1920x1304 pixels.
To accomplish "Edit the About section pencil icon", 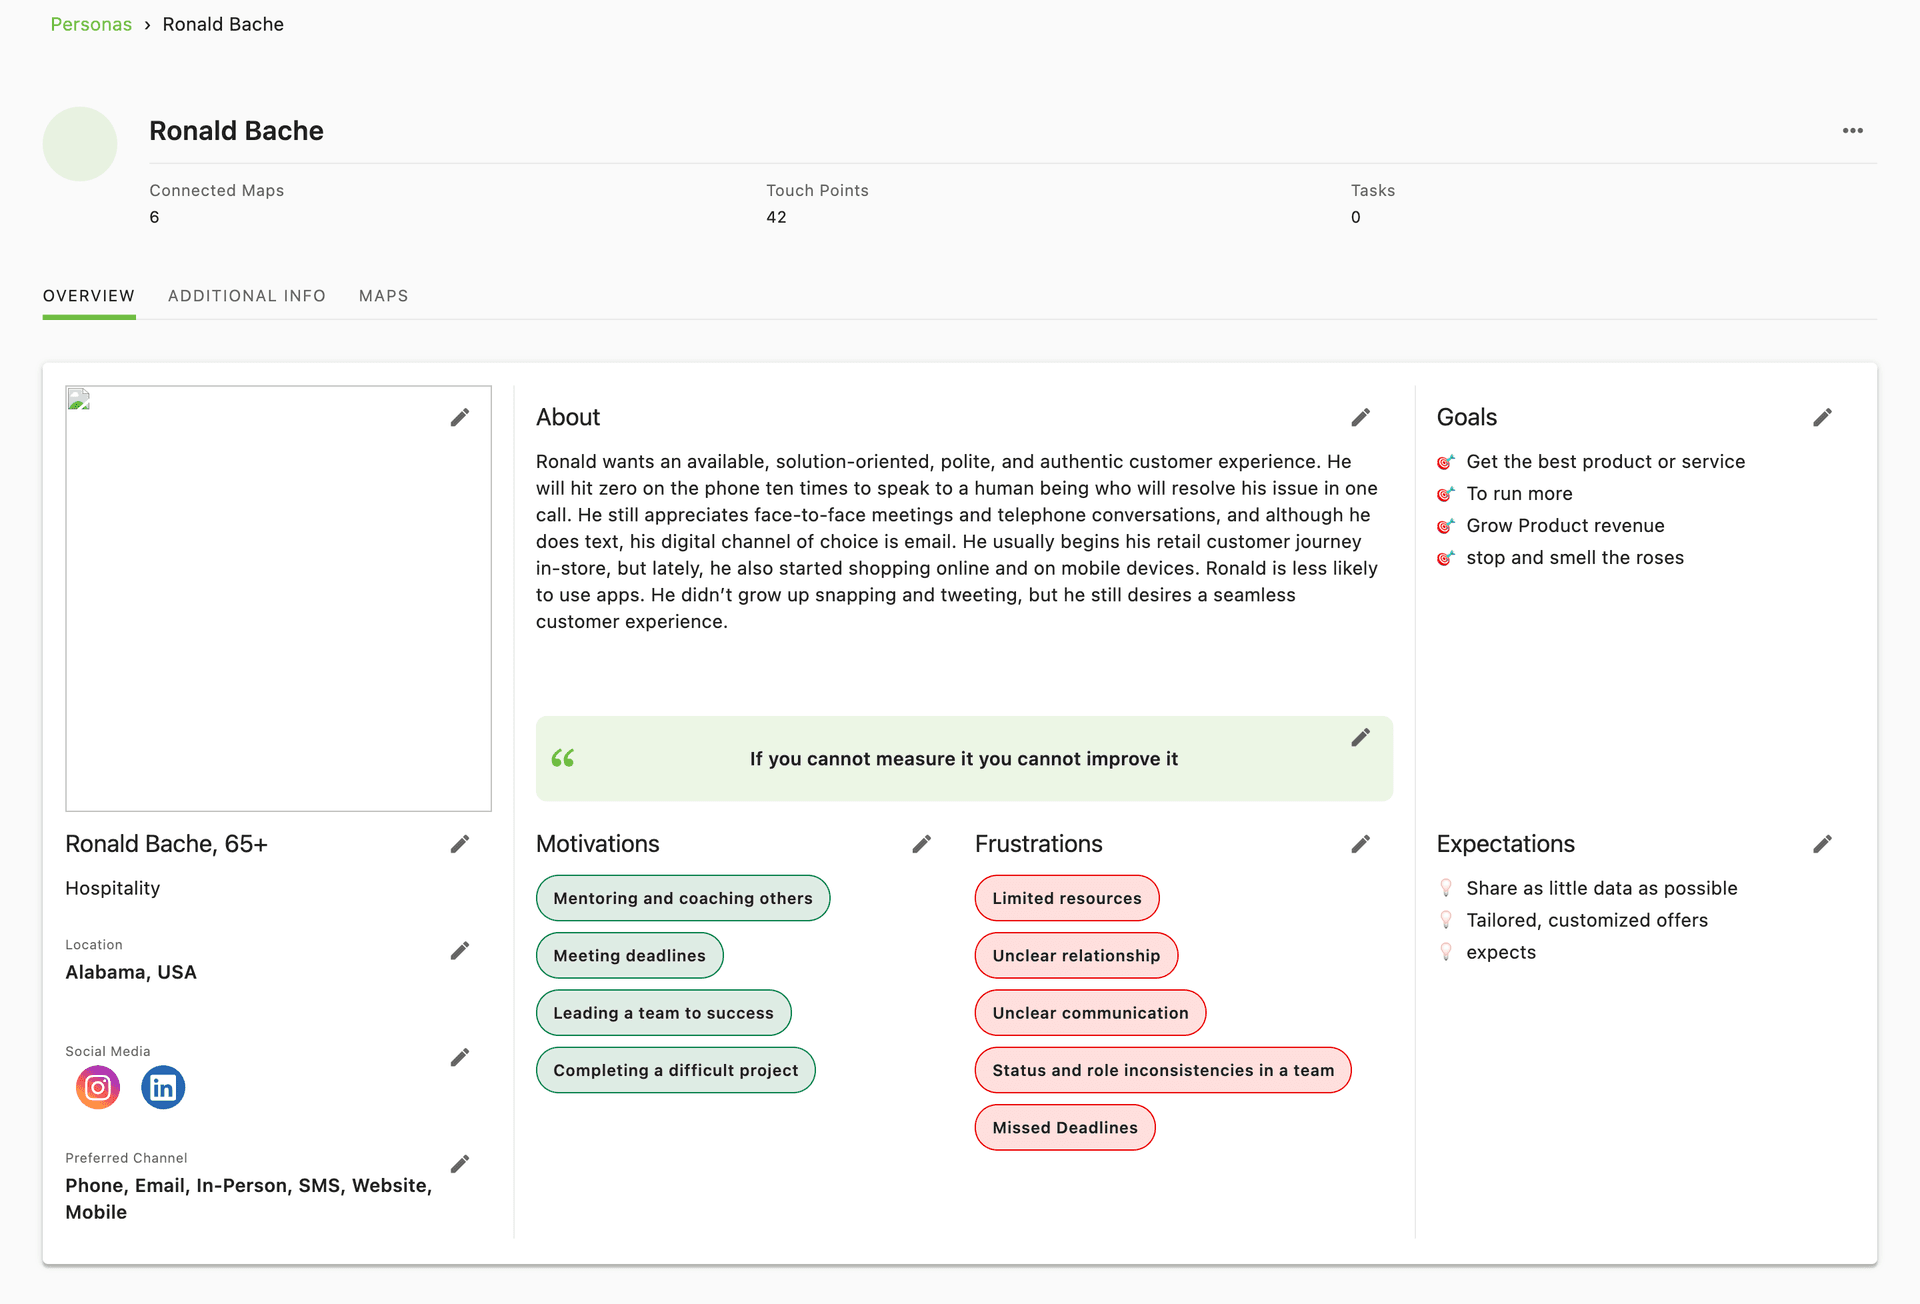I will click(1360, 417).
